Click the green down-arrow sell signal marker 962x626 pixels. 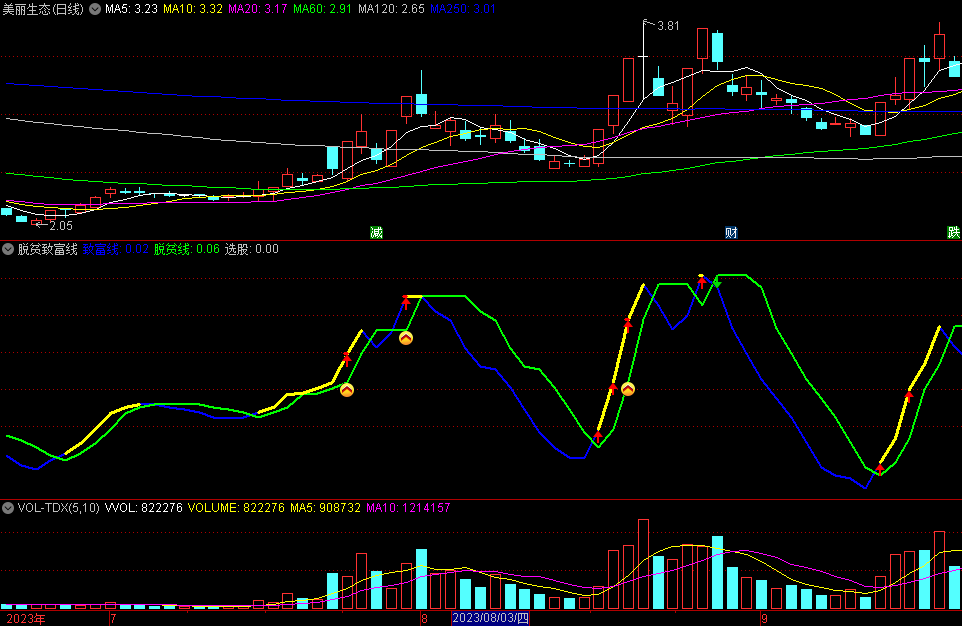[717, 283]
